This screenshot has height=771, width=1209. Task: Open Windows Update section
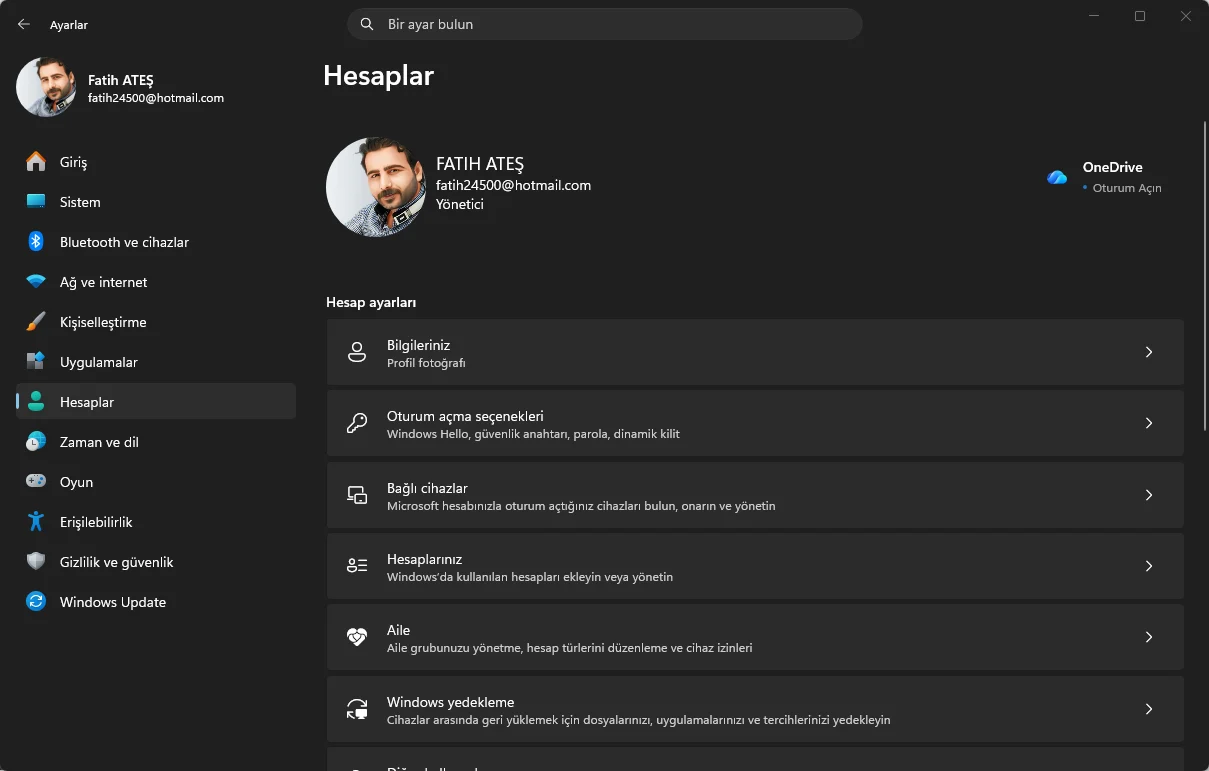click(156, 601)
